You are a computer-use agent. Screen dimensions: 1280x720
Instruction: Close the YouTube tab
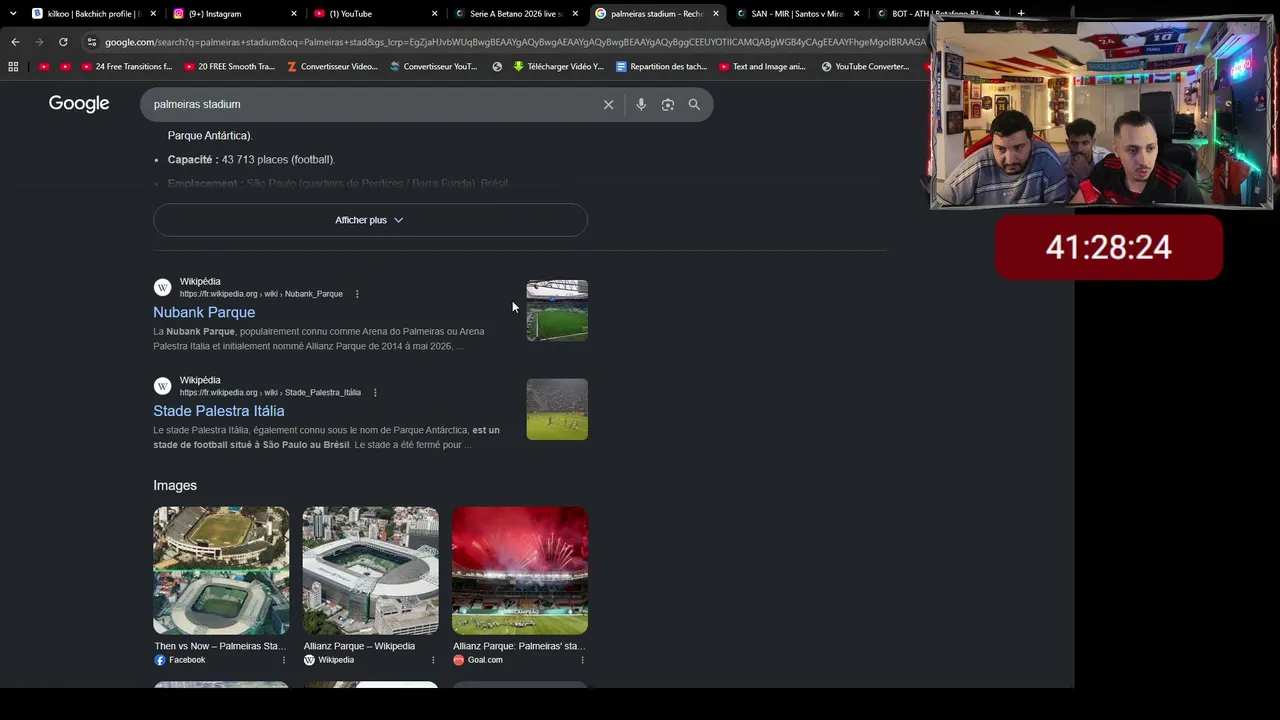pos(434,14)
